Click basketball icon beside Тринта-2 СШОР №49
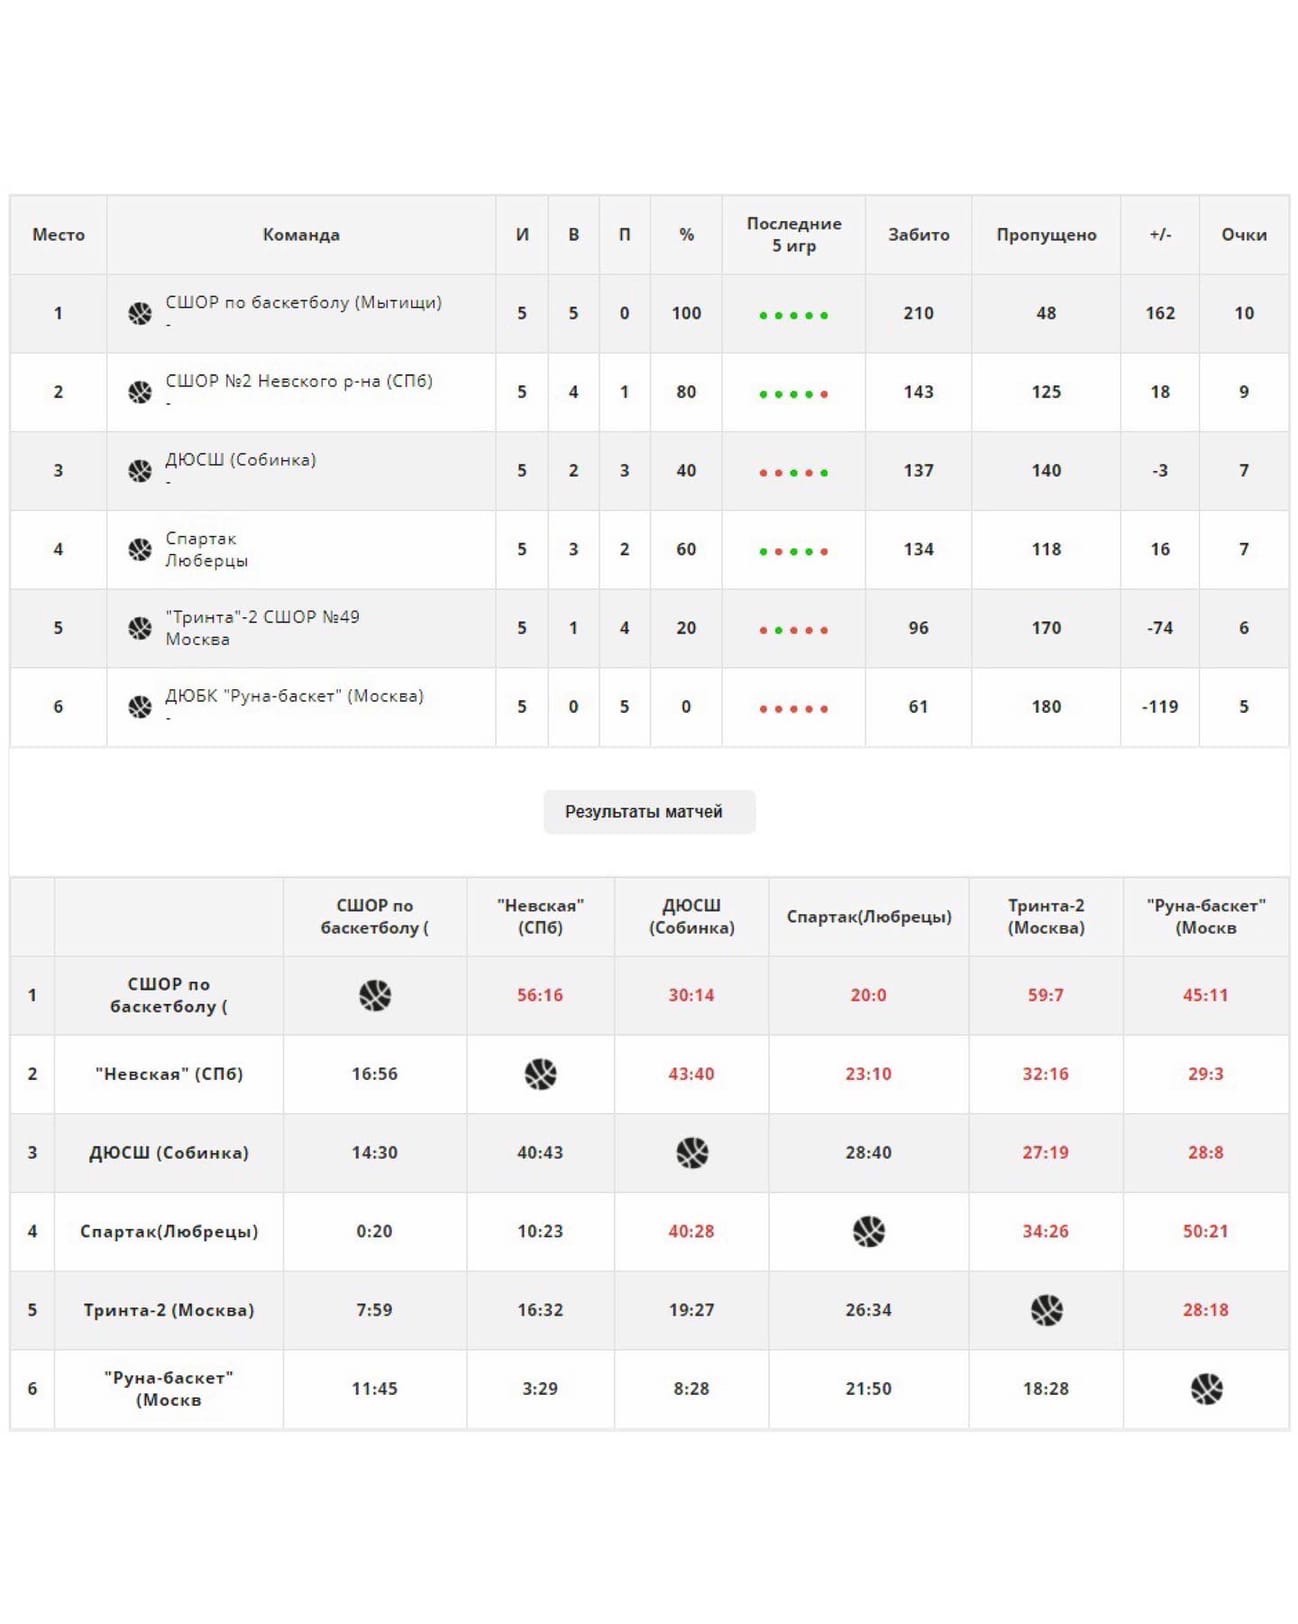 click(x=140, y=628)
